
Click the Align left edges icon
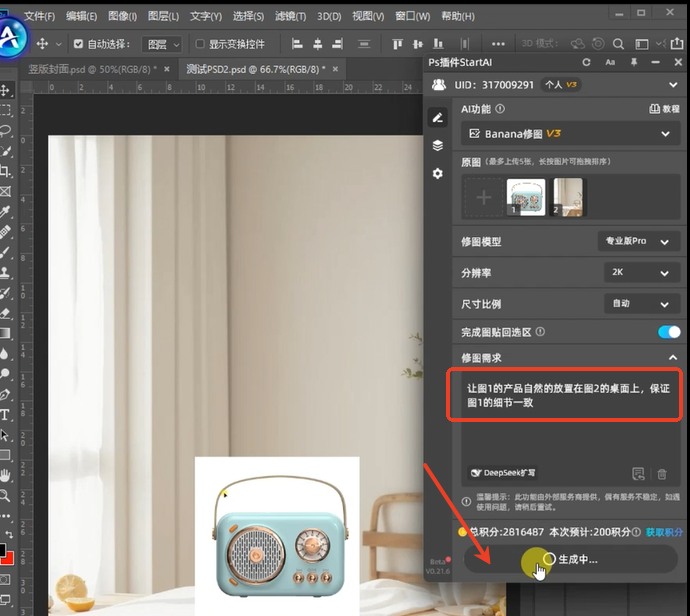tap(297, 44)
